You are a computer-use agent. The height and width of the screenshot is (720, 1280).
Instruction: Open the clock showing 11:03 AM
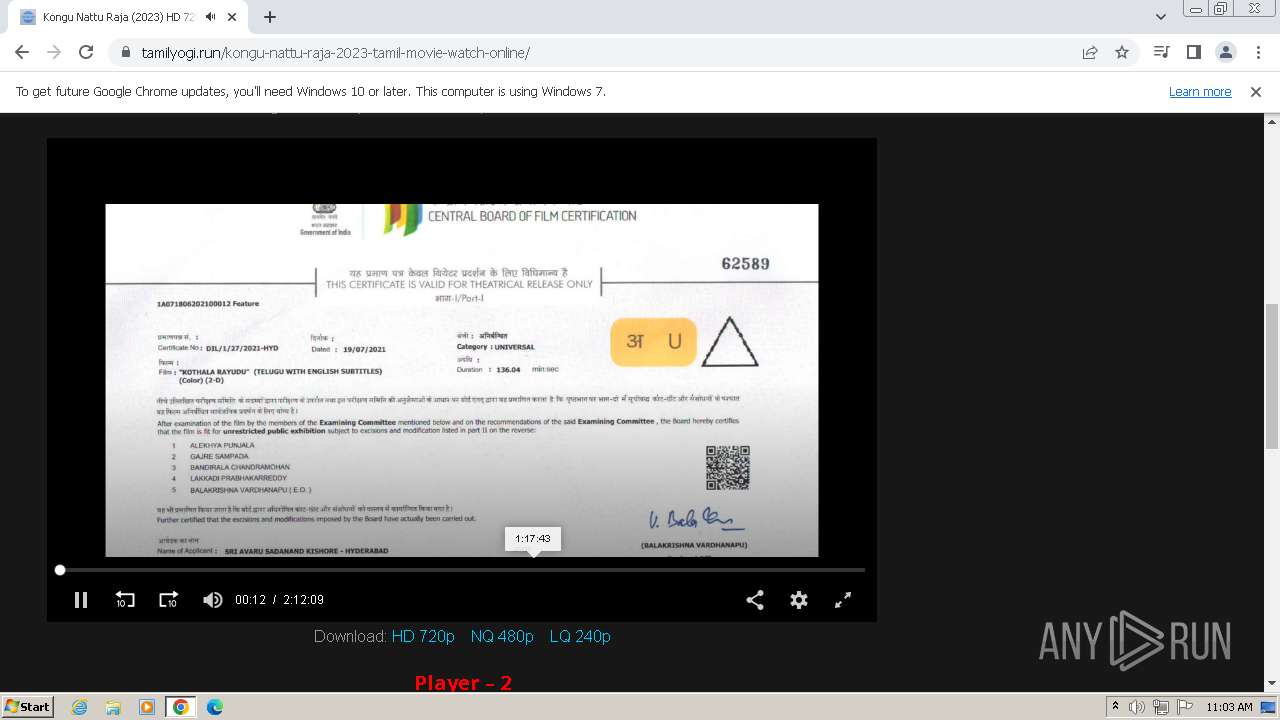point(1229,707)
